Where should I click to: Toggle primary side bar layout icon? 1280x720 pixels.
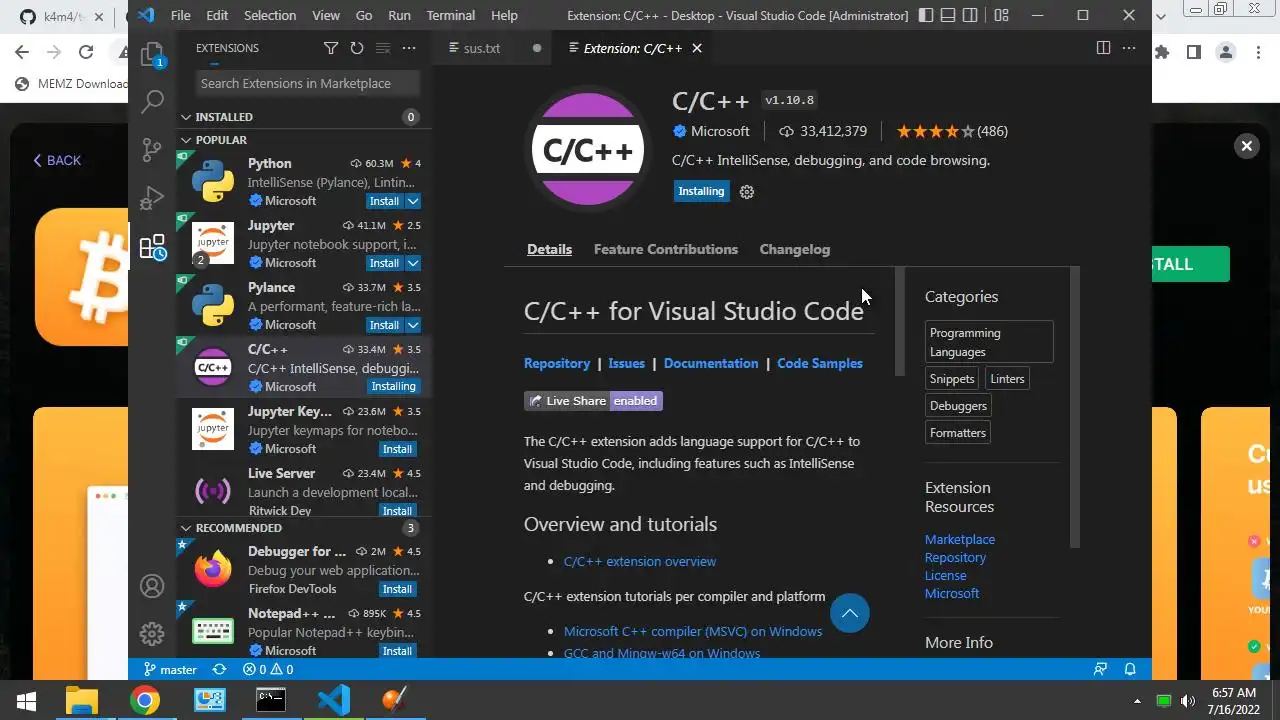click(x=926, y=15)
